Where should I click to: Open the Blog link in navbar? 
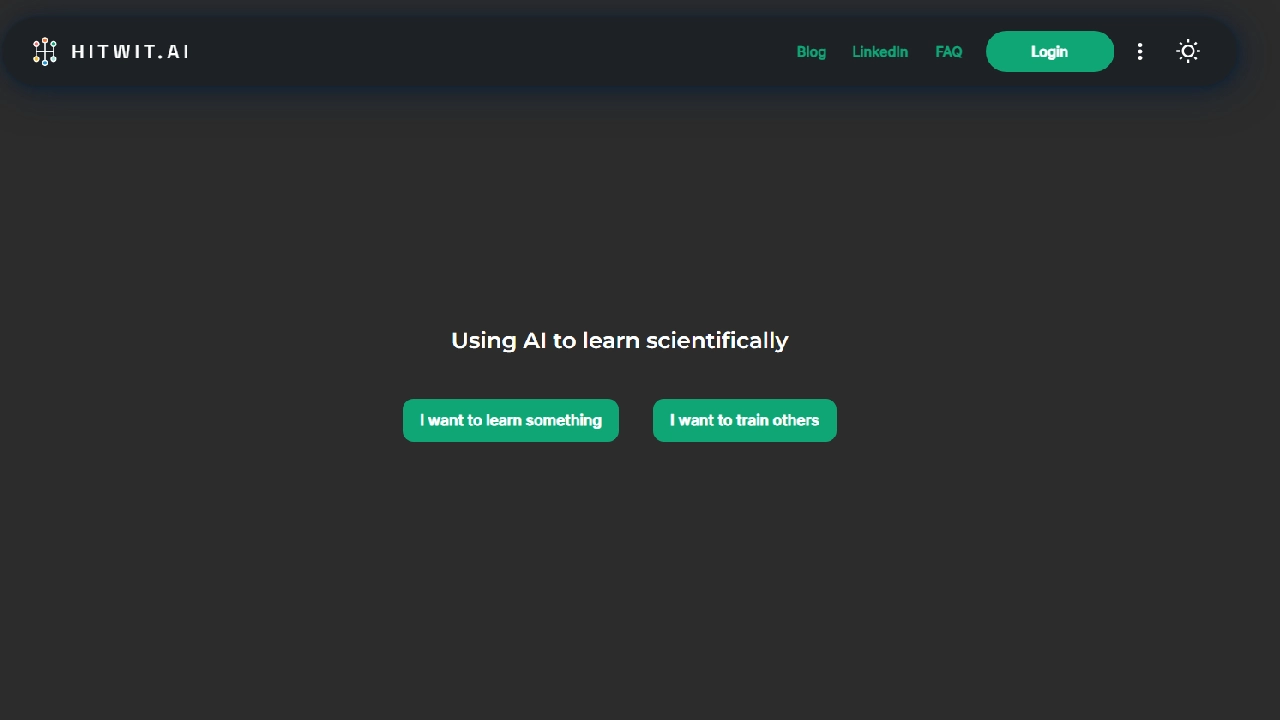pos(811,52)
